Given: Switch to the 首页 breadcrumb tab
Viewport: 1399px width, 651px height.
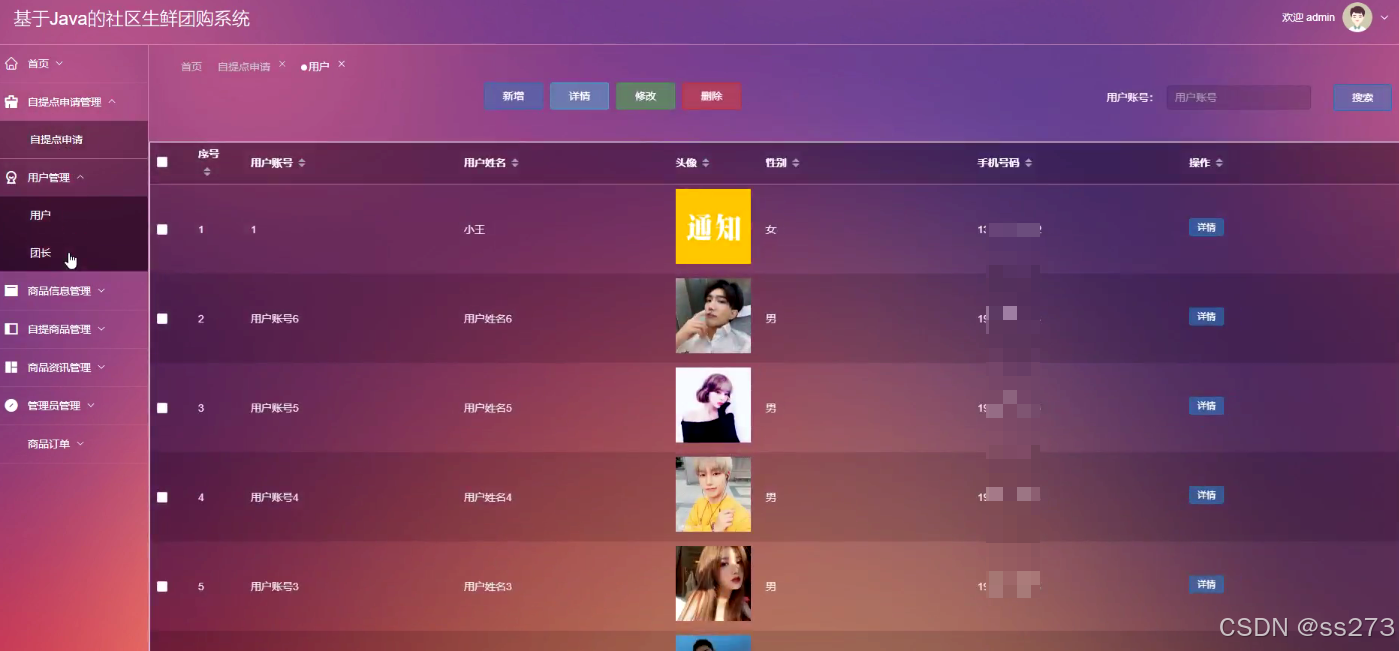Looking at the screenshot, I should coord(191,67).
